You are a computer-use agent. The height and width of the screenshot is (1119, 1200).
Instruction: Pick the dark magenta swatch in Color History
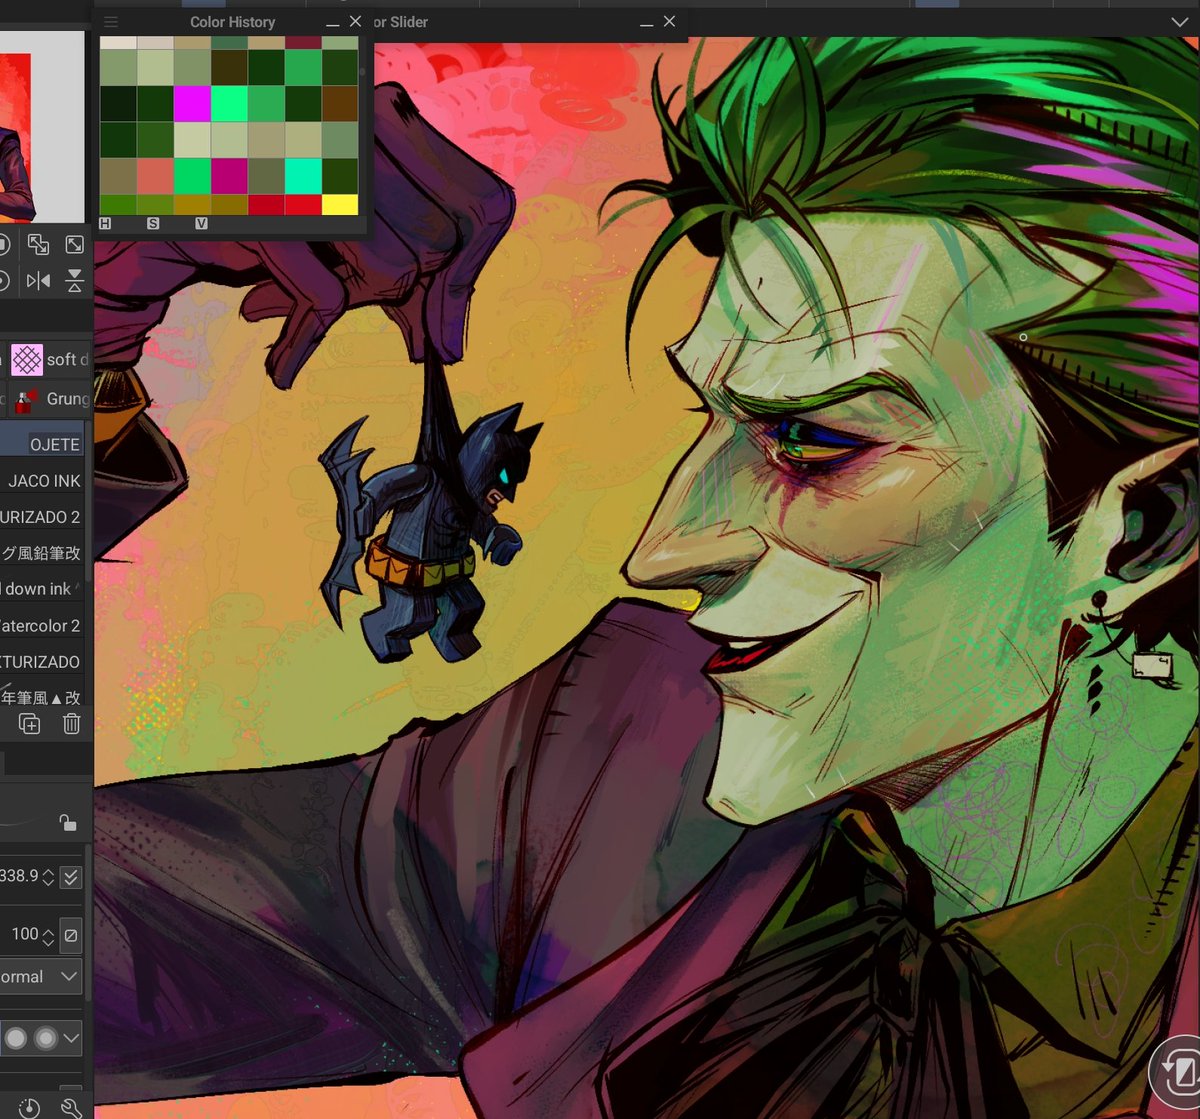pos(229,176)
